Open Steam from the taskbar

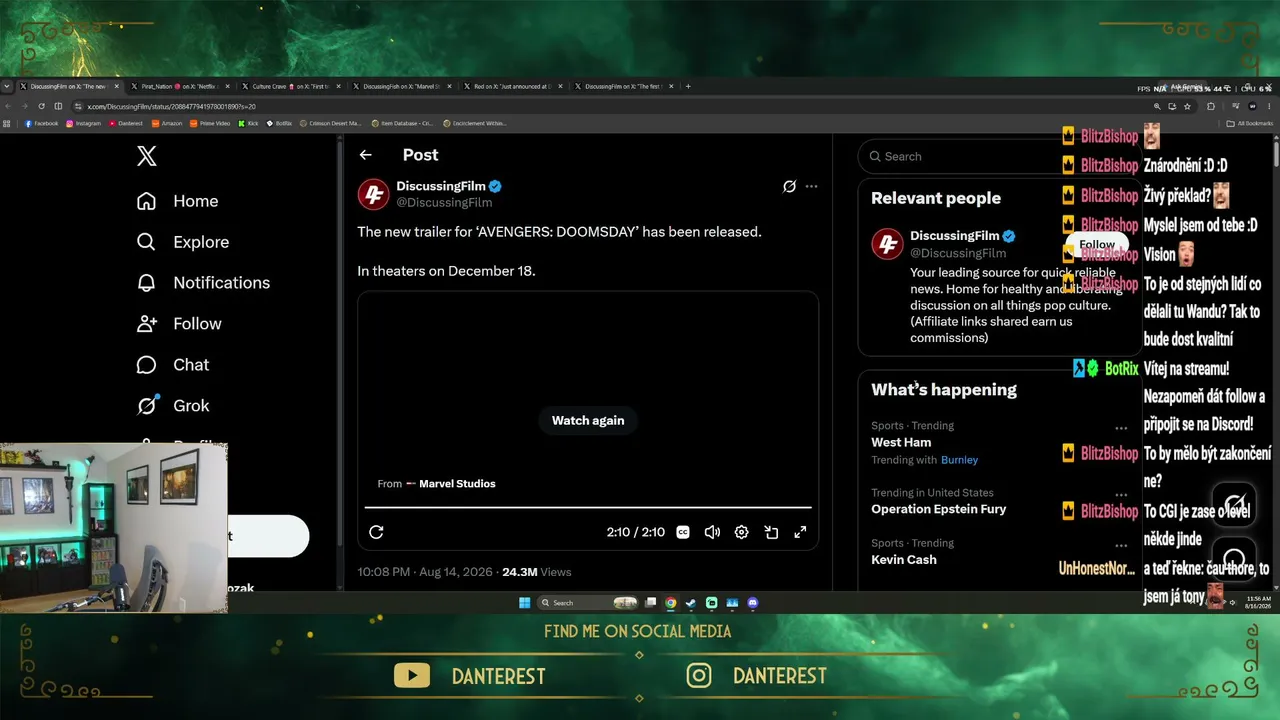pyautogui.click(x=691, y=603)
